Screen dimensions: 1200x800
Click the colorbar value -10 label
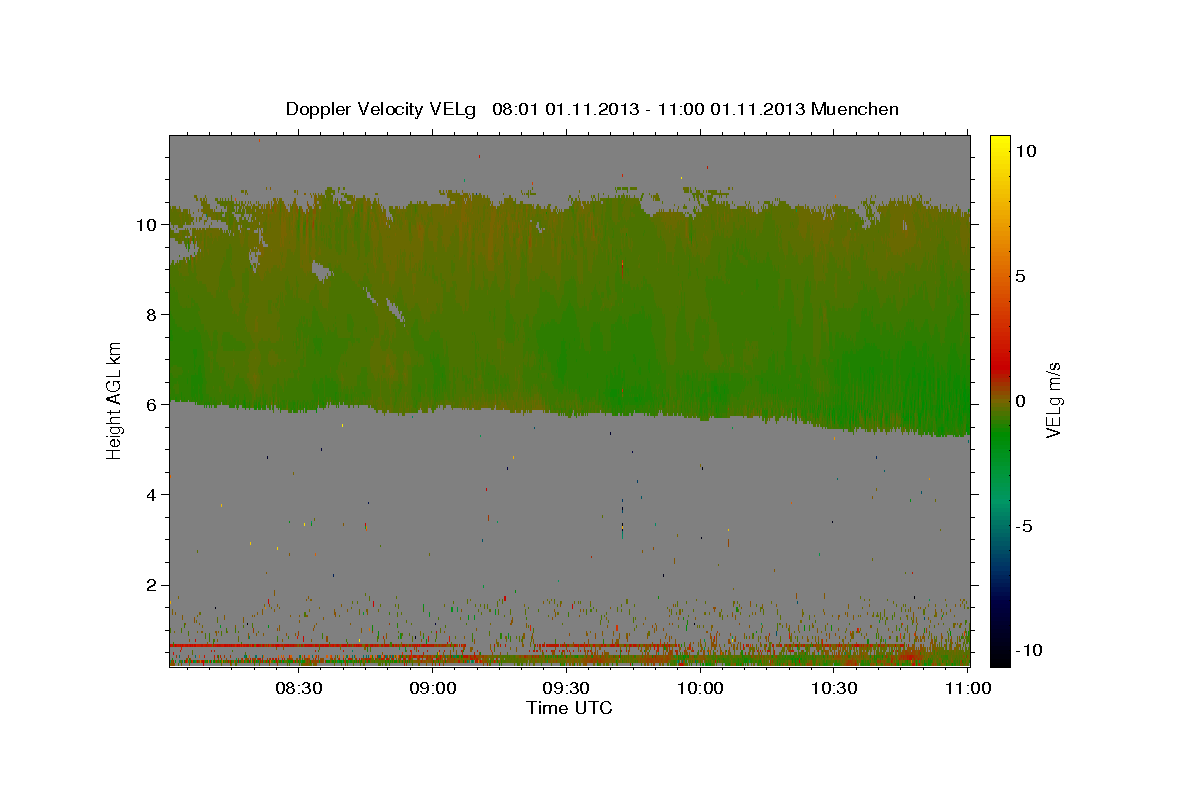[x=1029, y=650]
